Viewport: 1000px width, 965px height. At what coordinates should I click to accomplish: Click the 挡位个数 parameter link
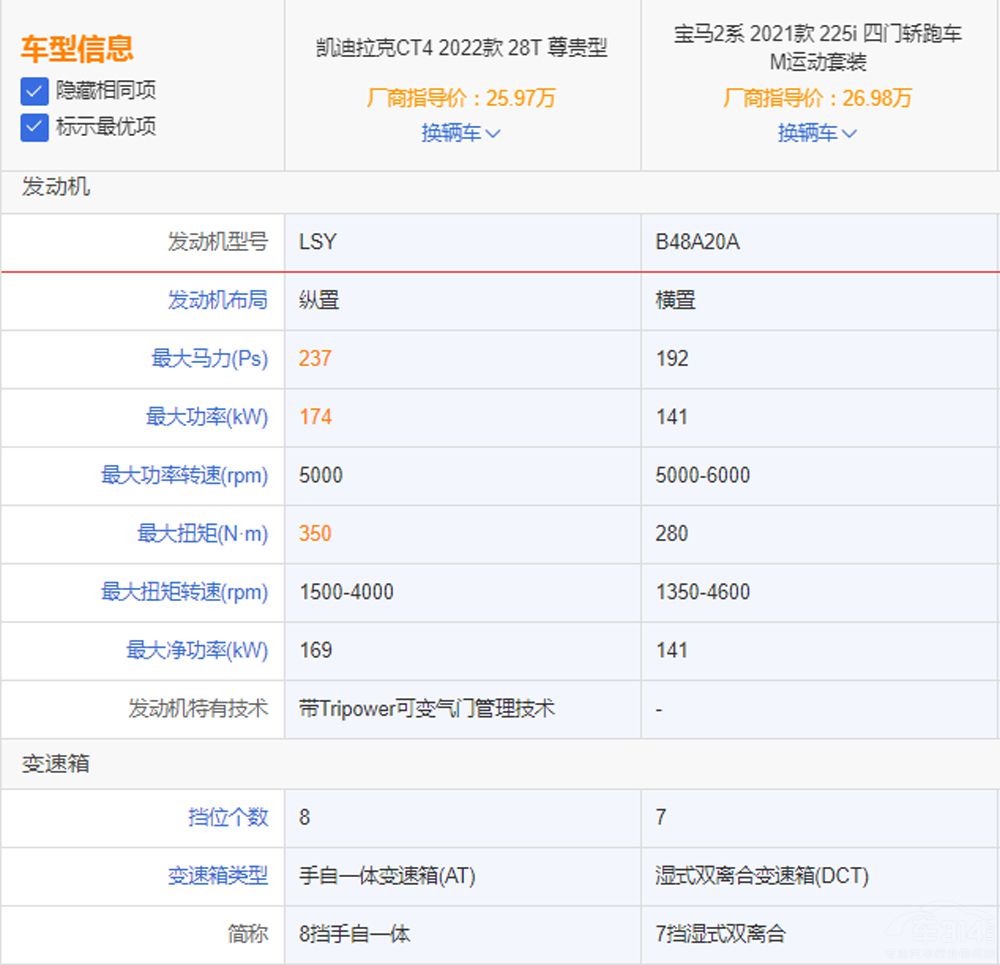[228, 817]
